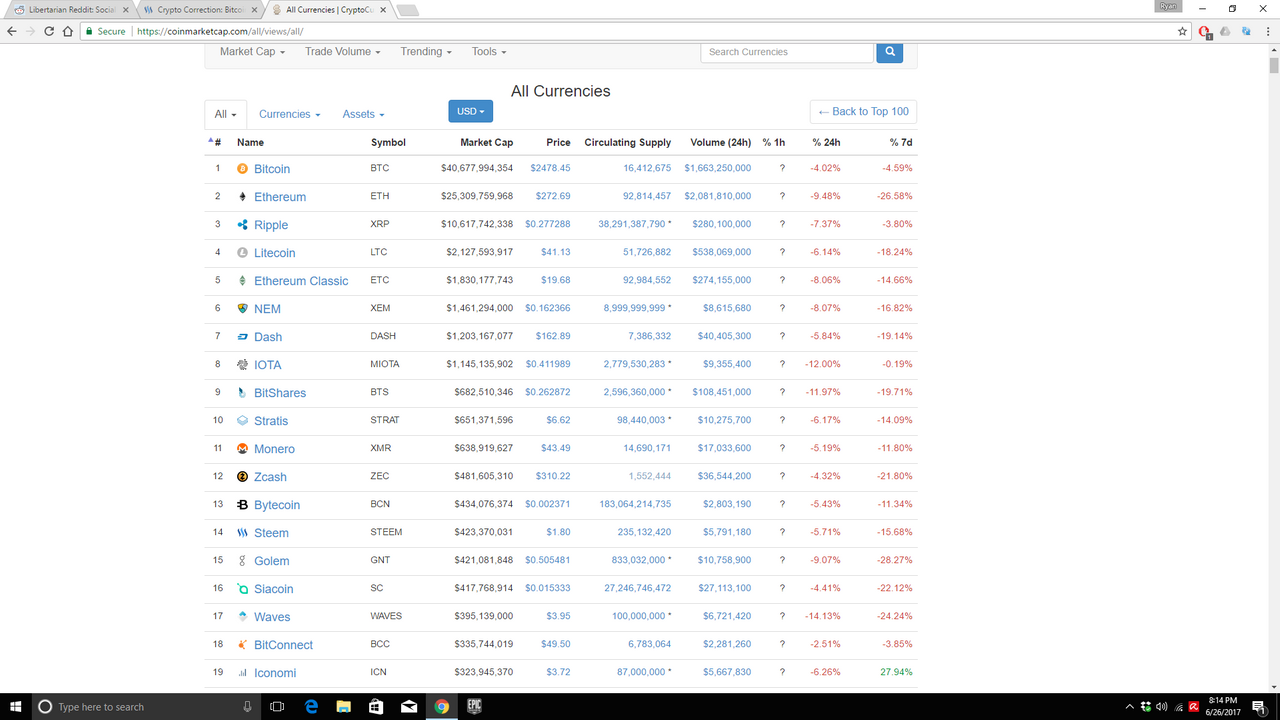The image size is (1280, 720).
Task: Open the Ethereum Classic name link
Action: [x=301, y=281]
